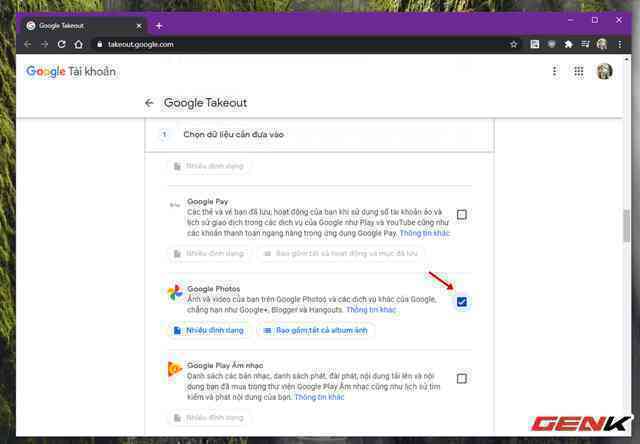Close the Google Takeout tab
Viewport: 640px width, 444px height.
tap(139, 26)
